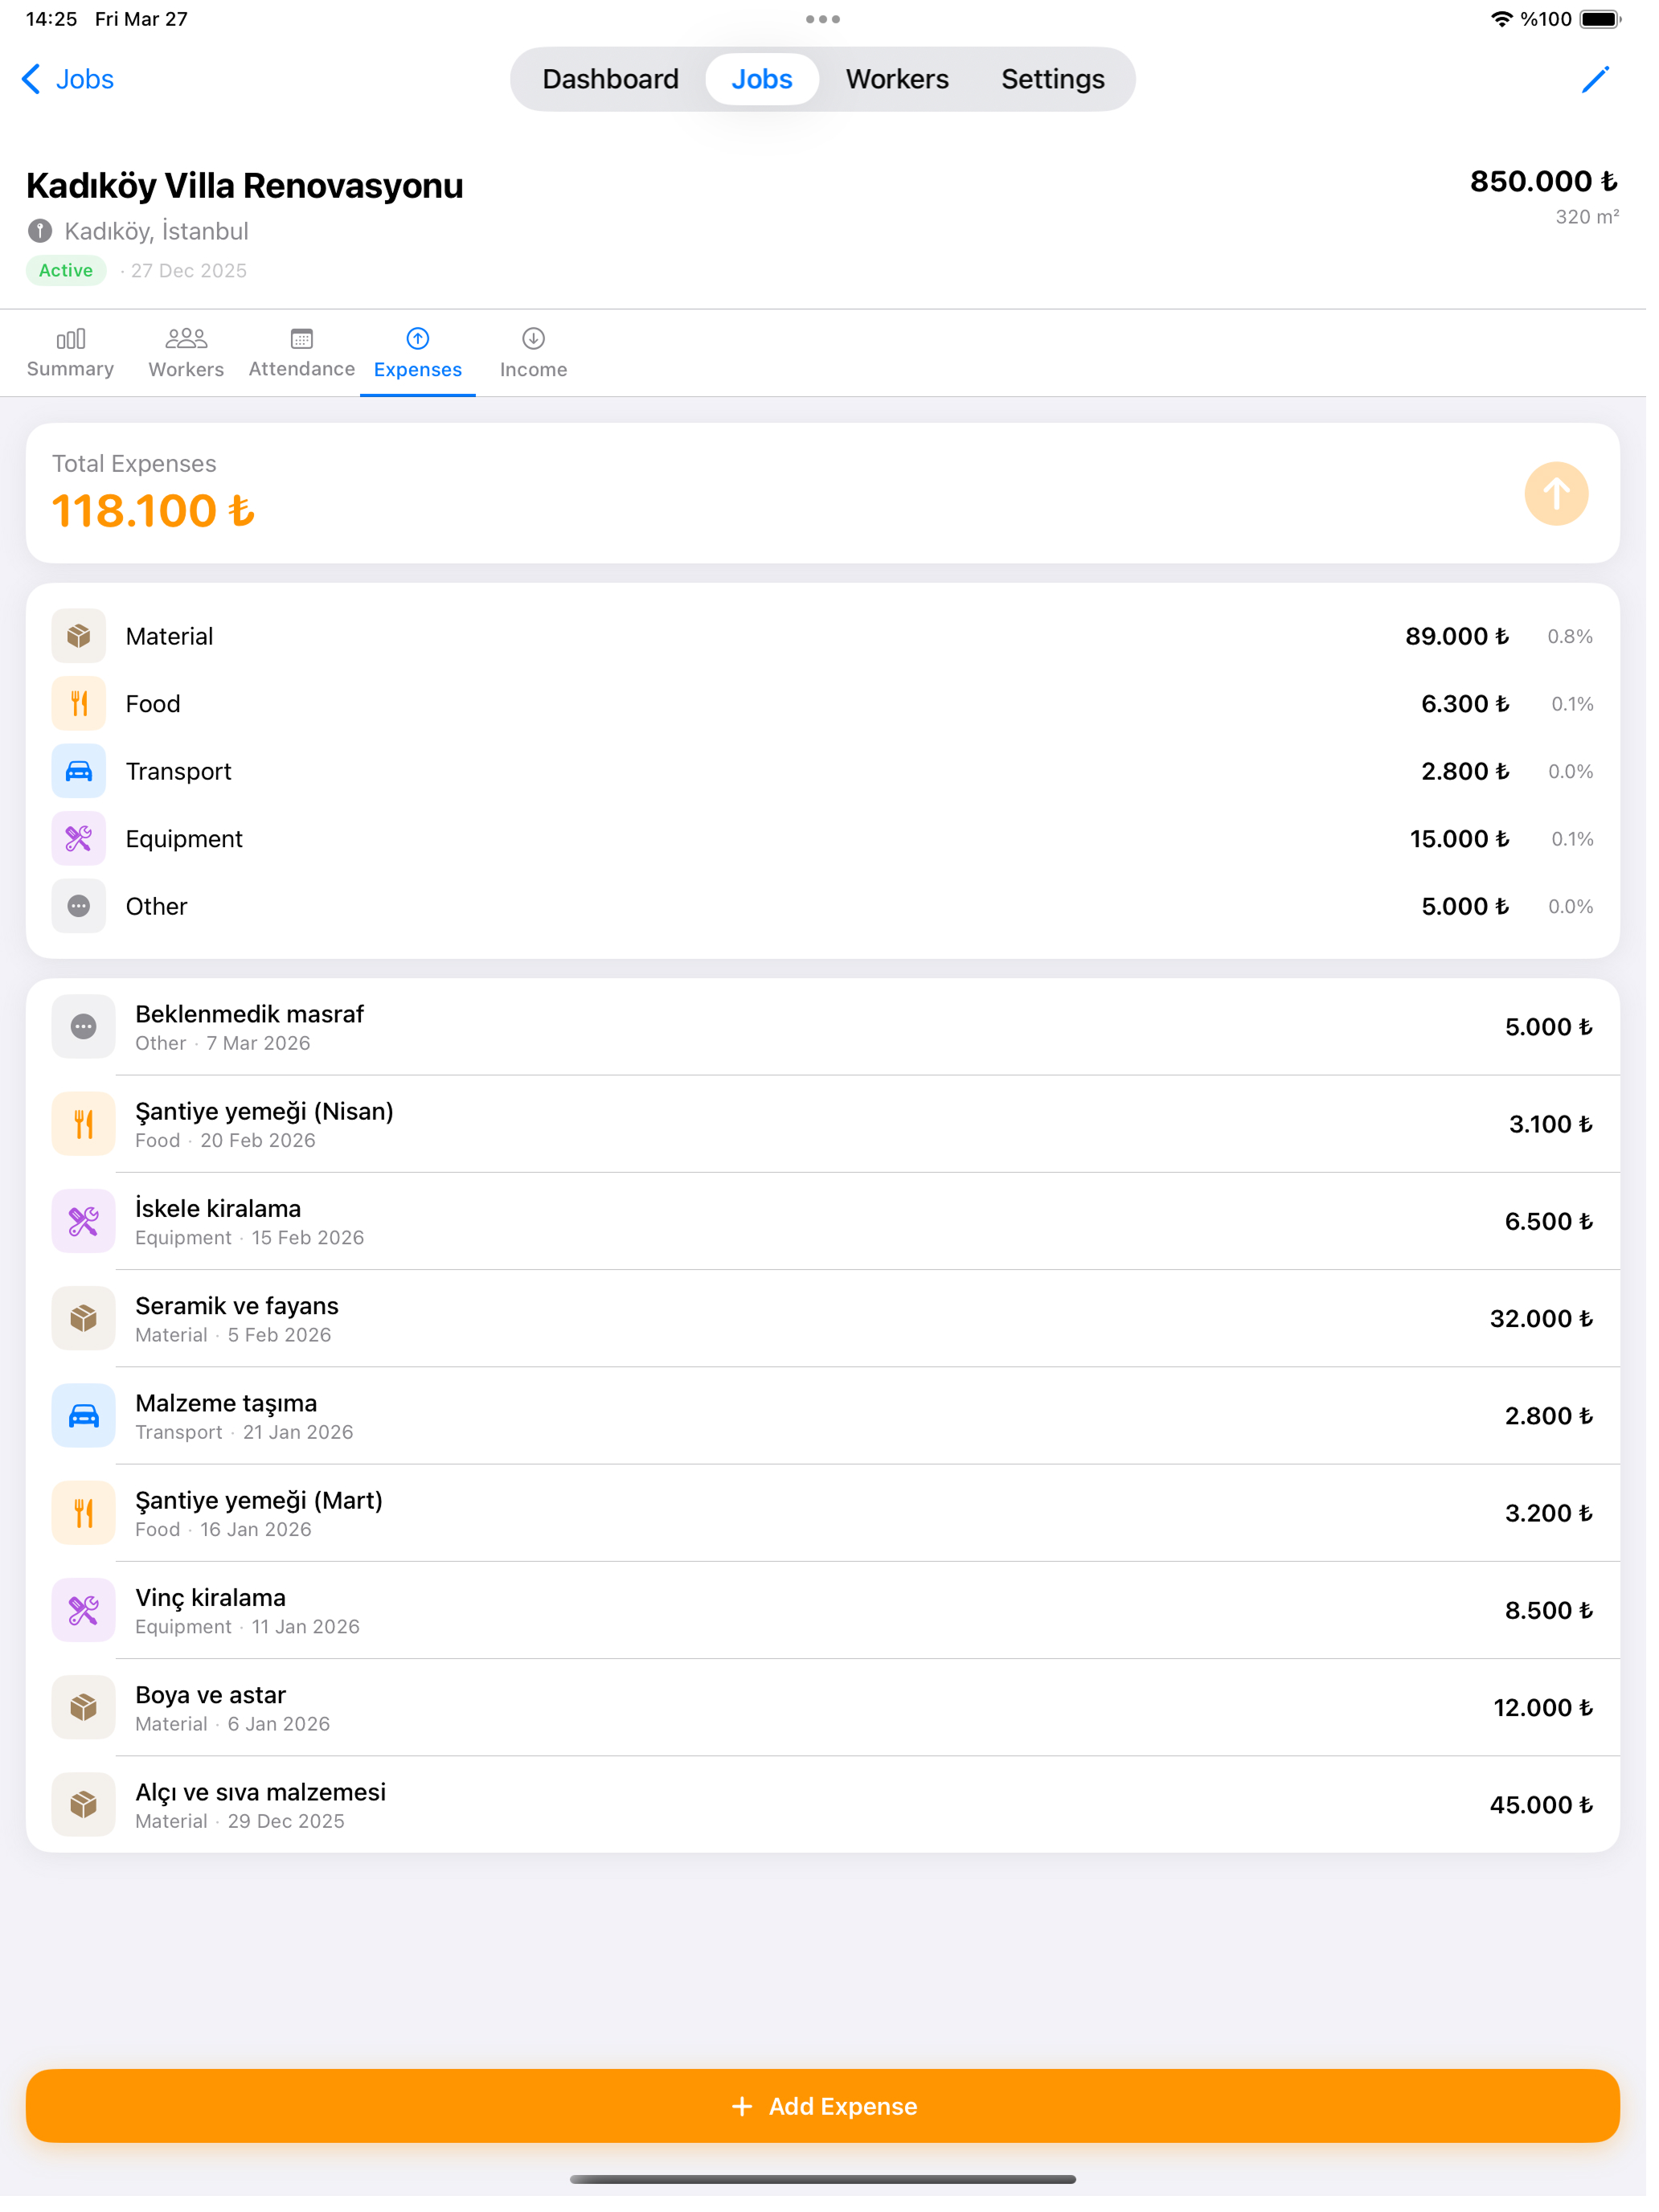Screen dimensions: 1659x2212
Task: Tap the box icon beside Boya ve astar
Action: point(84,1707)
